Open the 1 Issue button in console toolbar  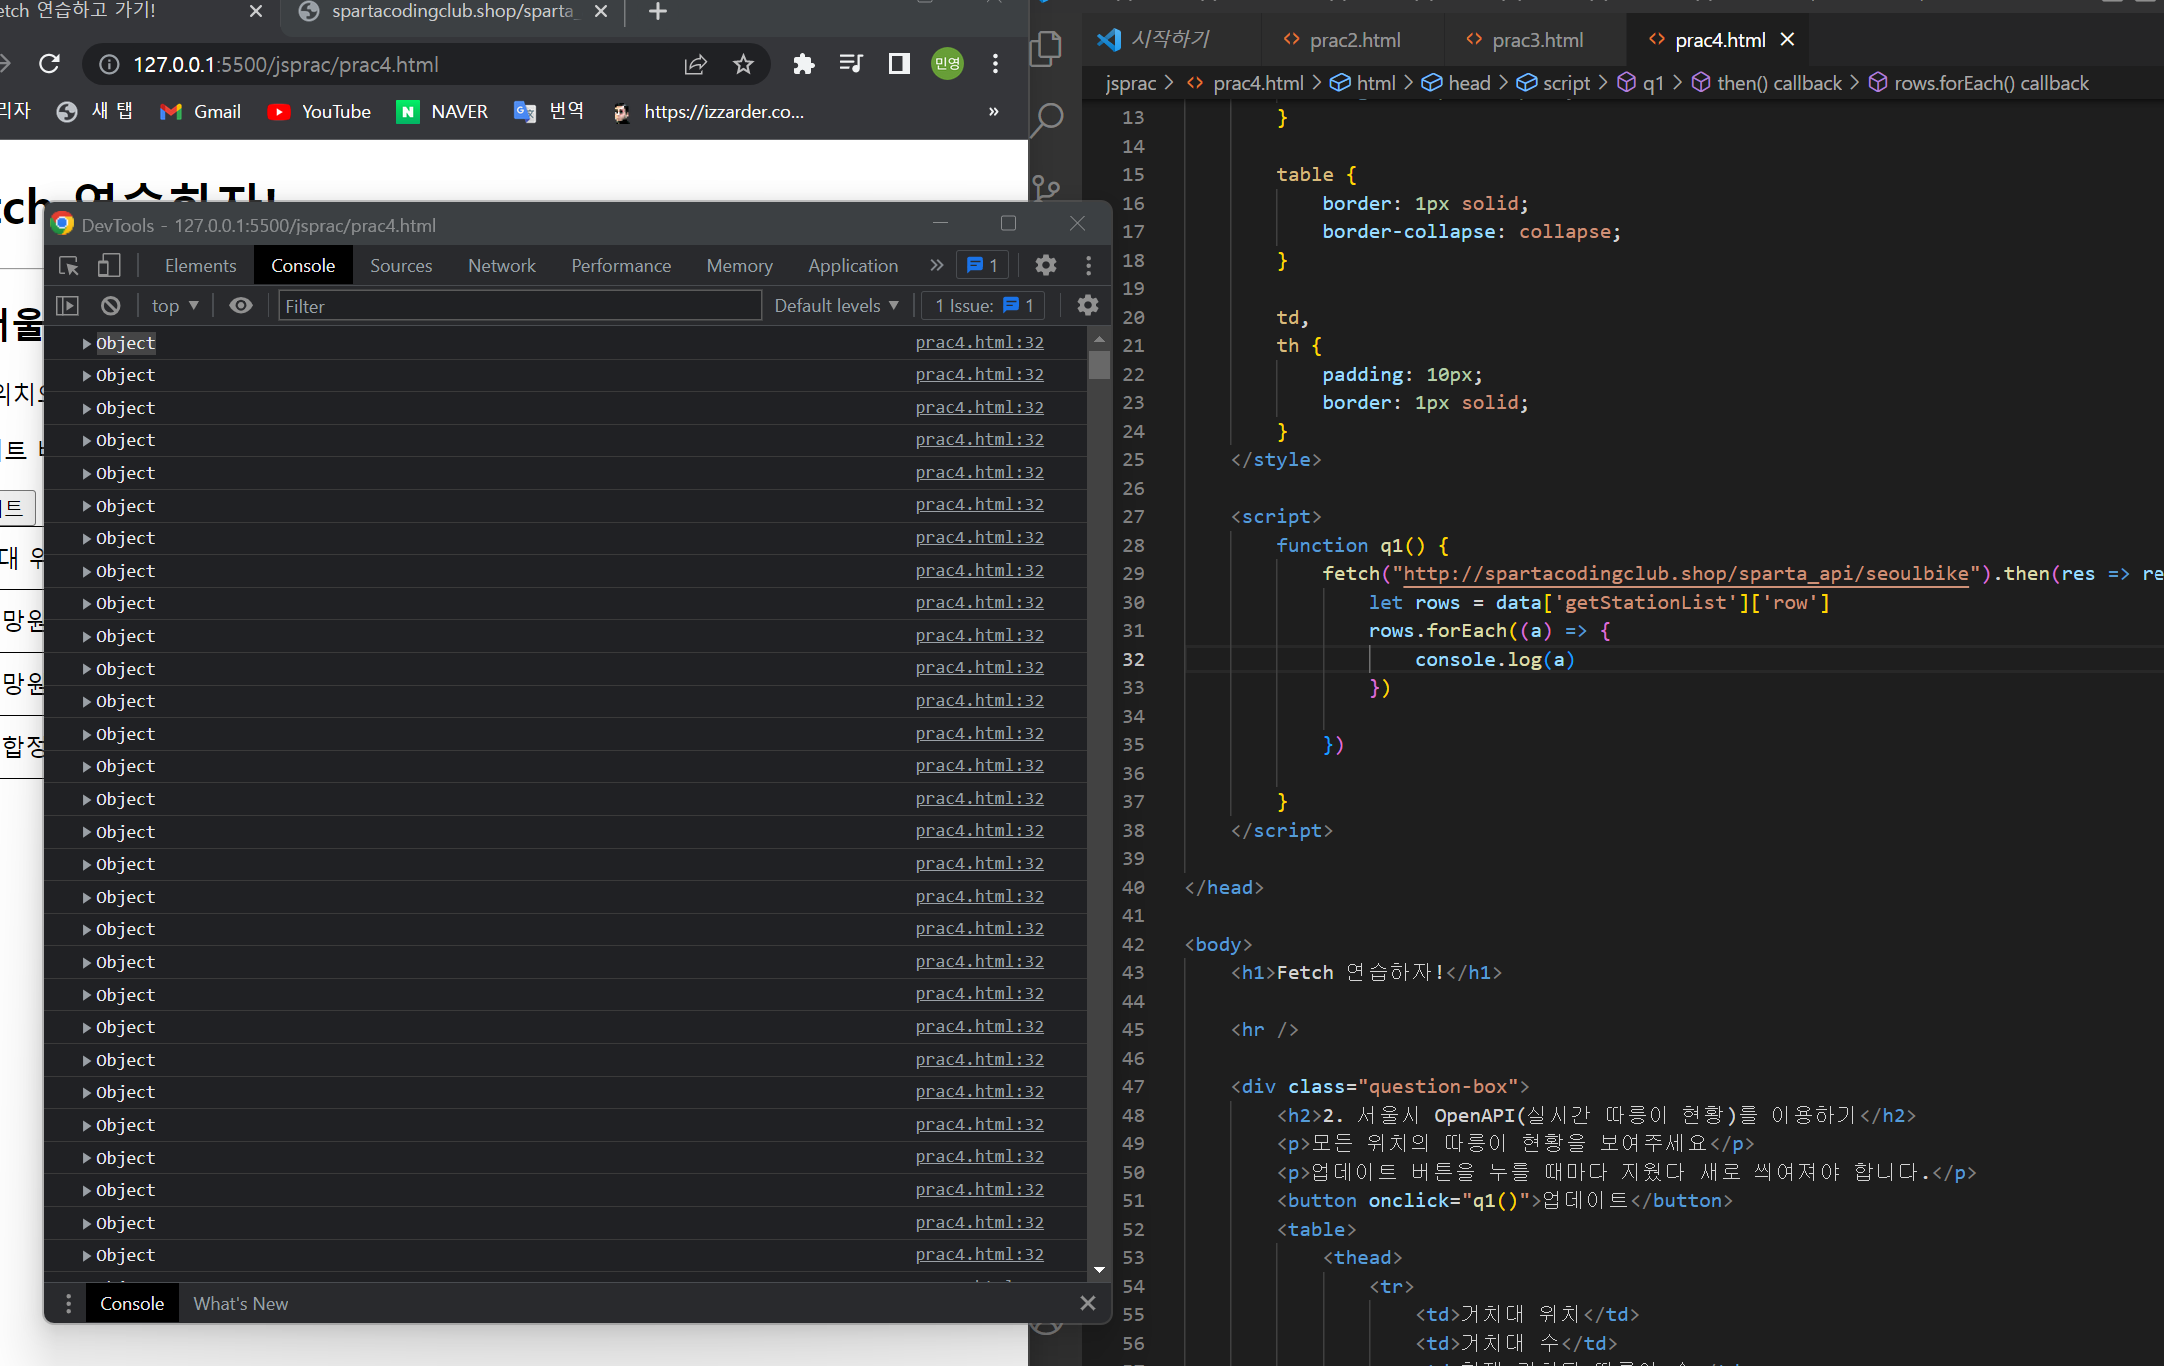(x=985, y=305)
